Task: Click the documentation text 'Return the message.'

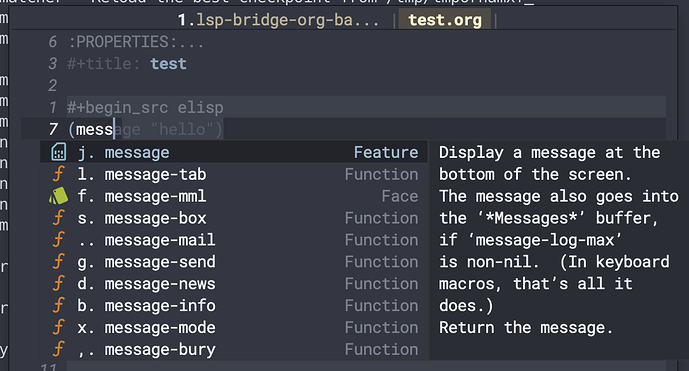Action: point(526,327)
